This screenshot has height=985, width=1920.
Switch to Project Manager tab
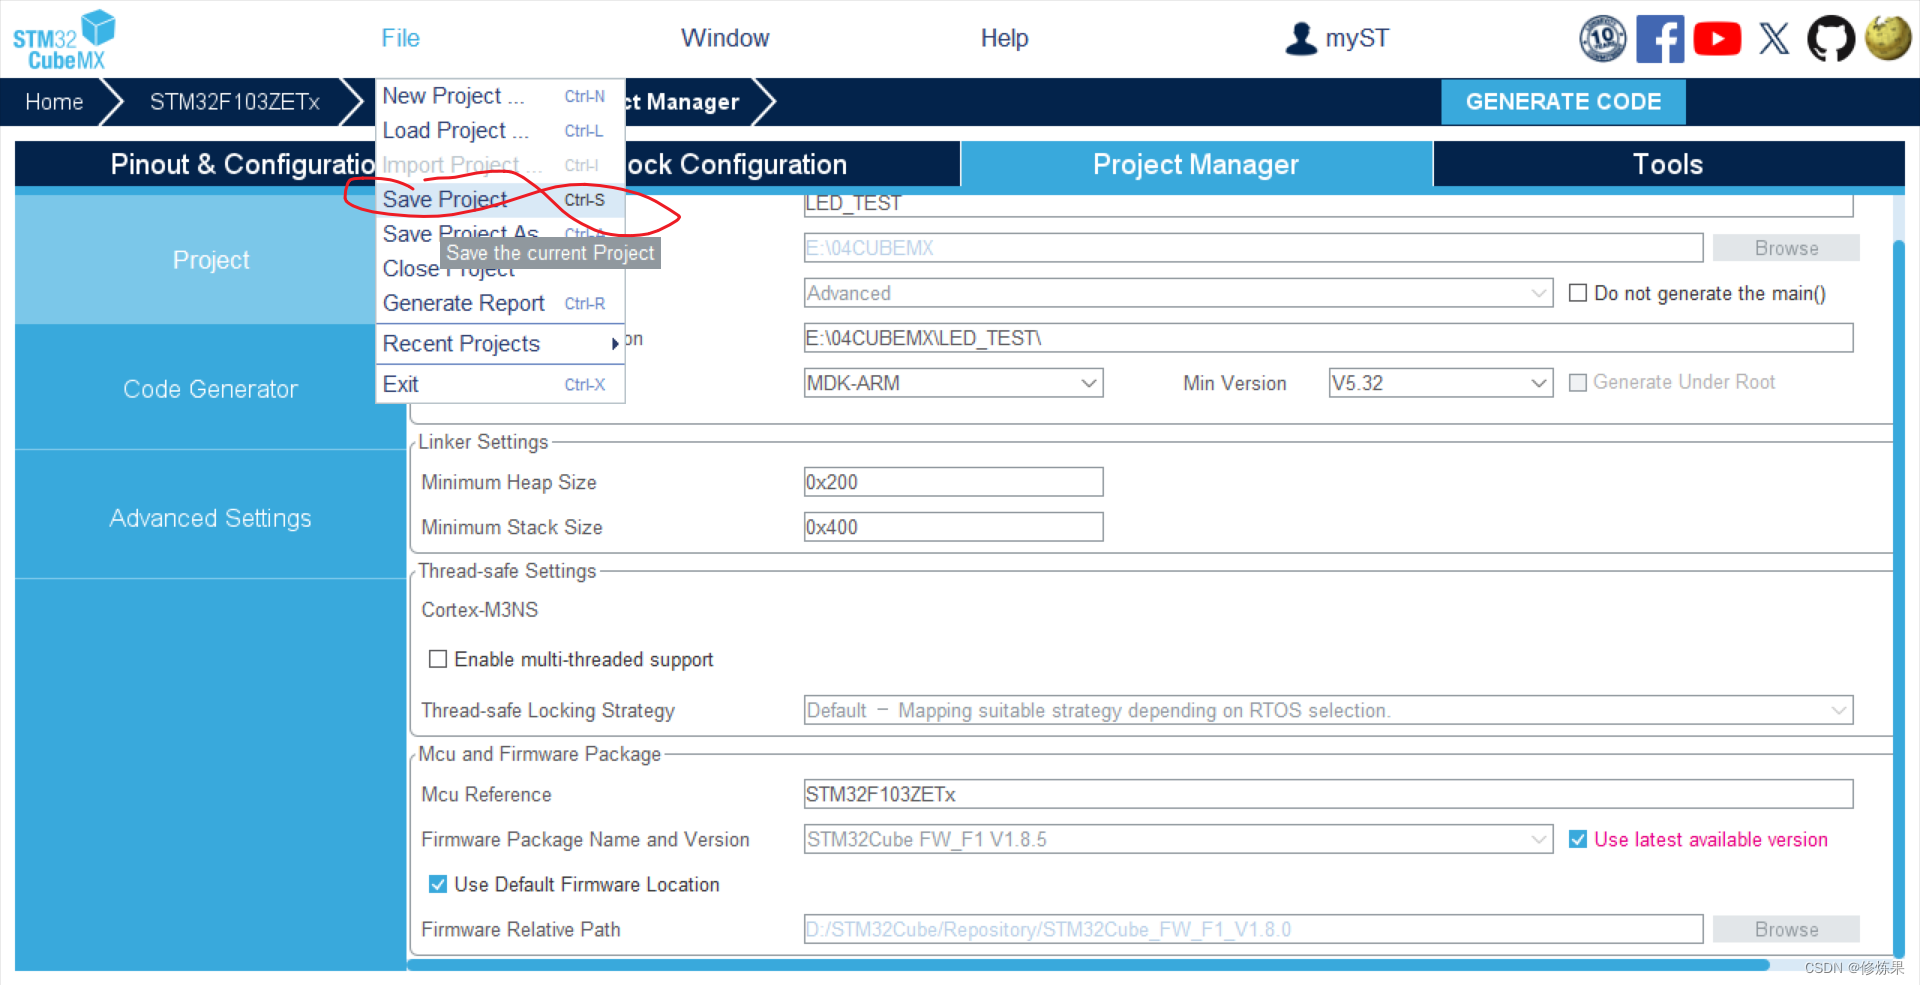point(1196,164)
